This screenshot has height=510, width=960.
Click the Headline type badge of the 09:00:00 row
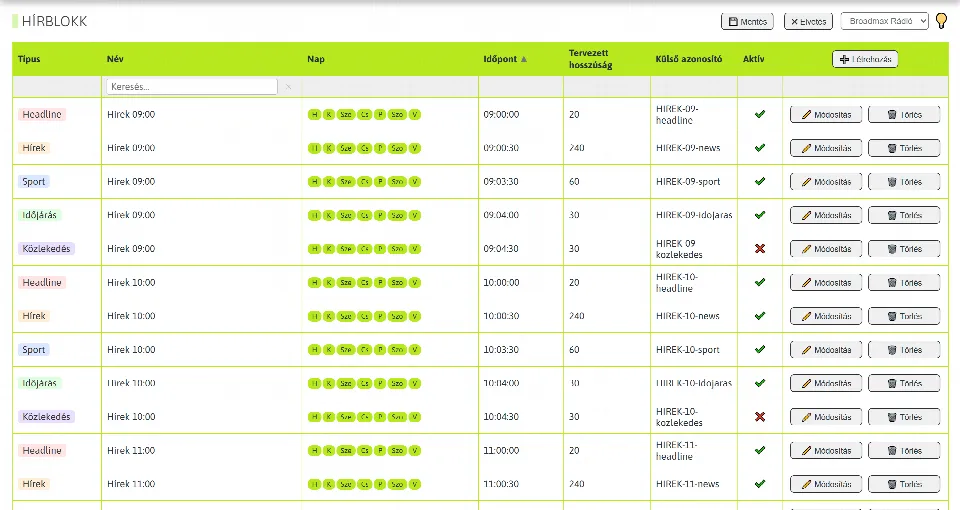click(x=42, y=114)
